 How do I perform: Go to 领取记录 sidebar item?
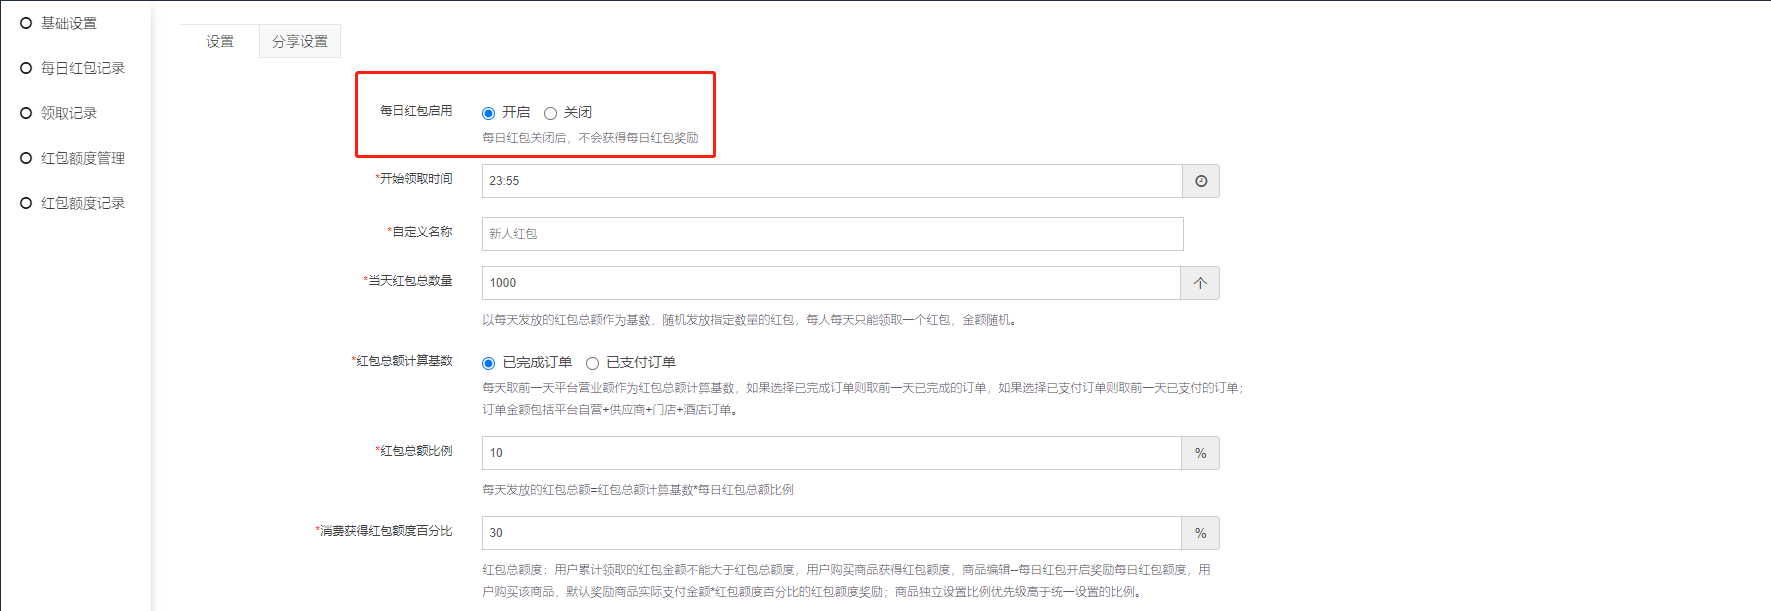[x=68, y=113]
